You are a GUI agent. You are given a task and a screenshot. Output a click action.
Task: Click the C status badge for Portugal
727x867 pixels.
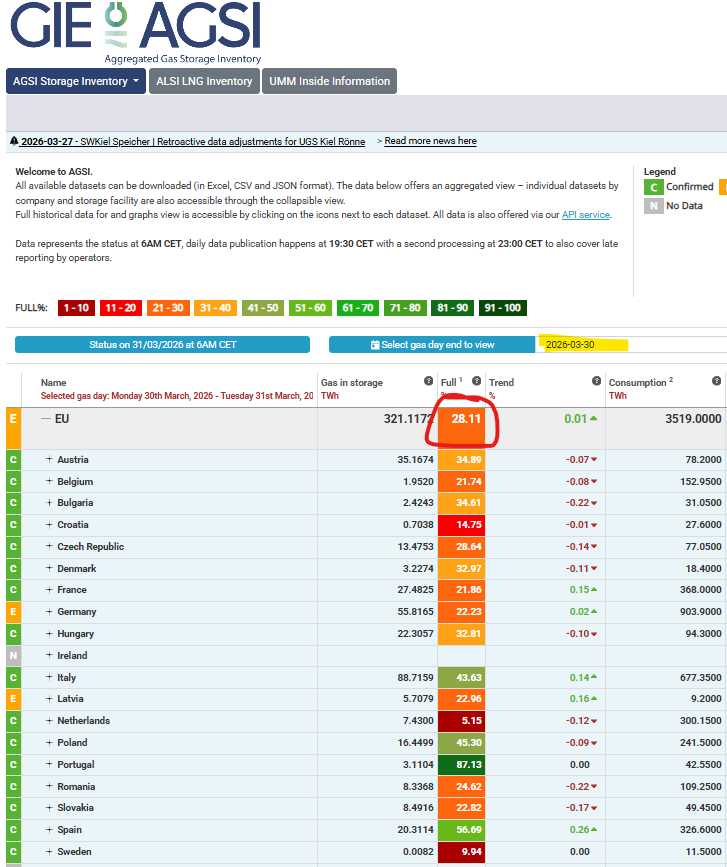click(x=13, y=765)
